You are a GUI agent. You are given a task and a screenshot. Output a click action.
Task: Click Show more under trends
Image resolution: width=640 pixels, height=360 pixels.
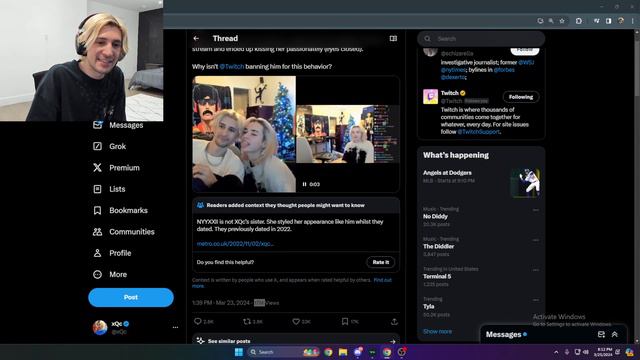click(437, 331)
